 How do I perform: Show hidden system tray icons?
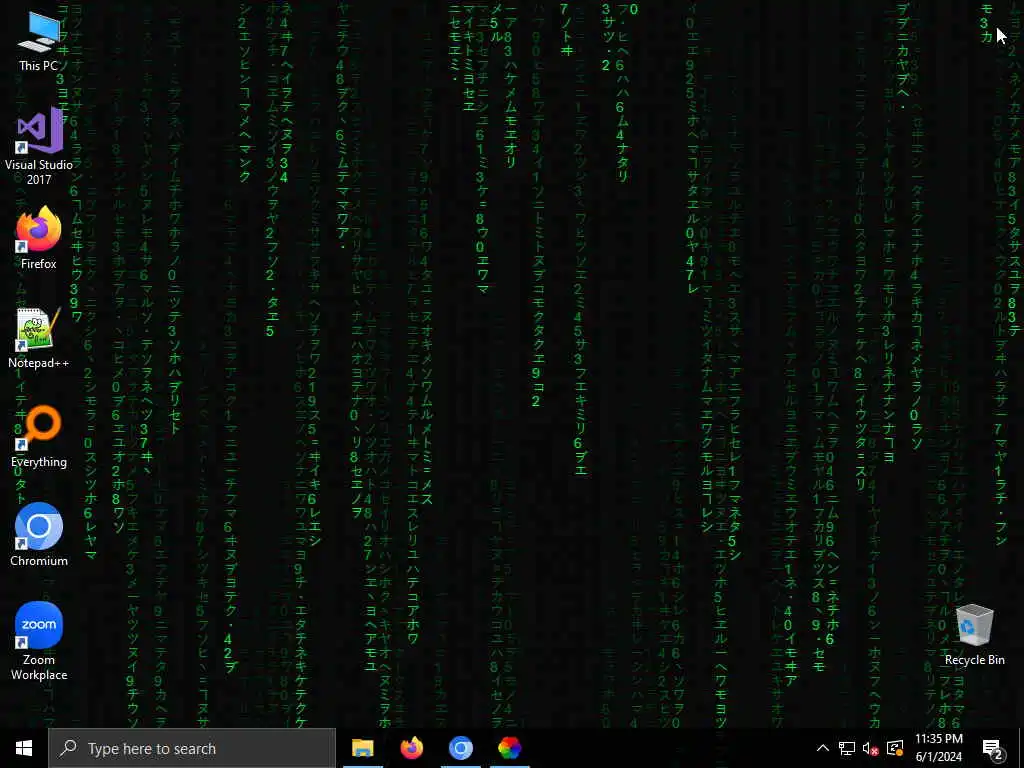point(823,748)
